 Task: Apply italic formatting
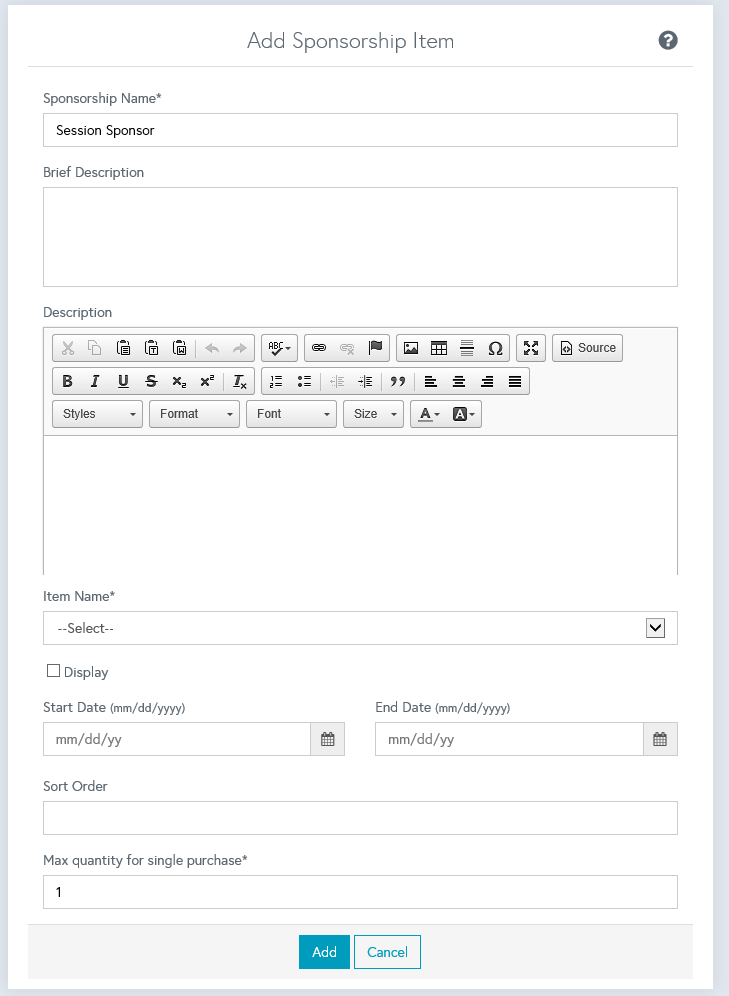[x=95, y=381]
